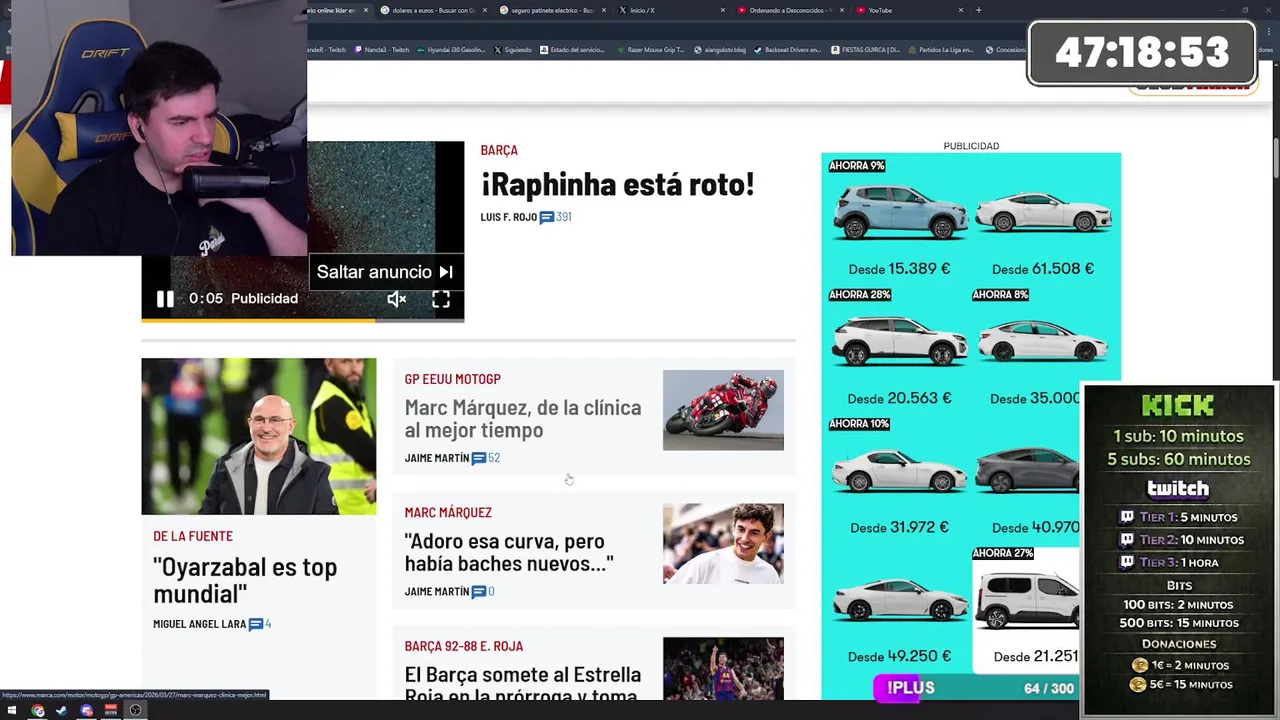Open the Backseat Drivers bookmark
The width and height of the screenshot is (1280, 720).
(x=788, y=49)
